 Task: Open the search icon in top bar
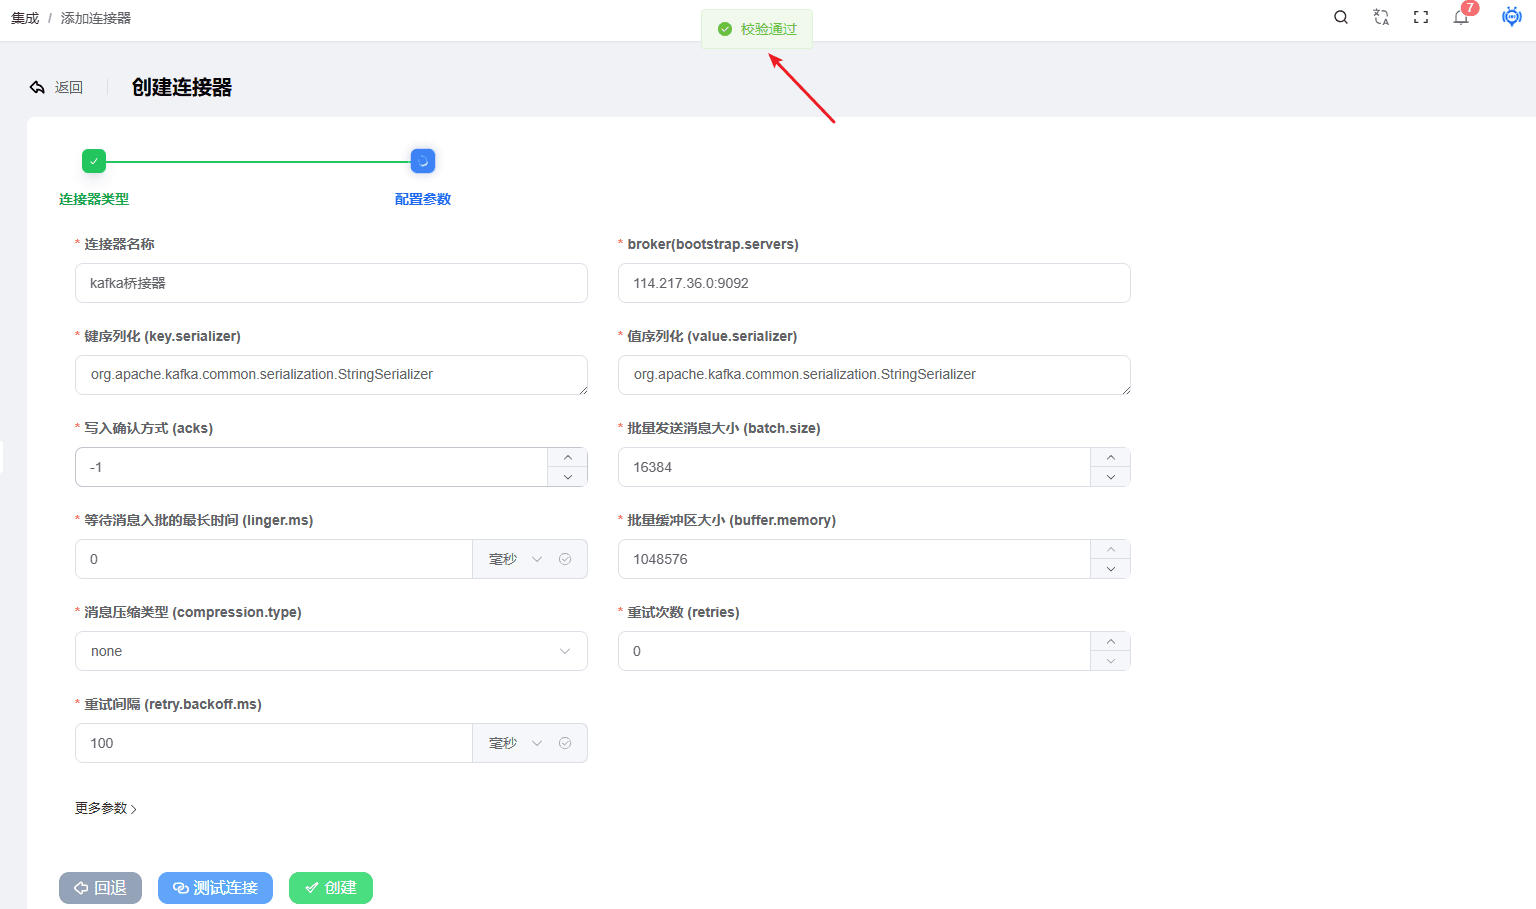pyautogui.click(x=1341, y=17)
